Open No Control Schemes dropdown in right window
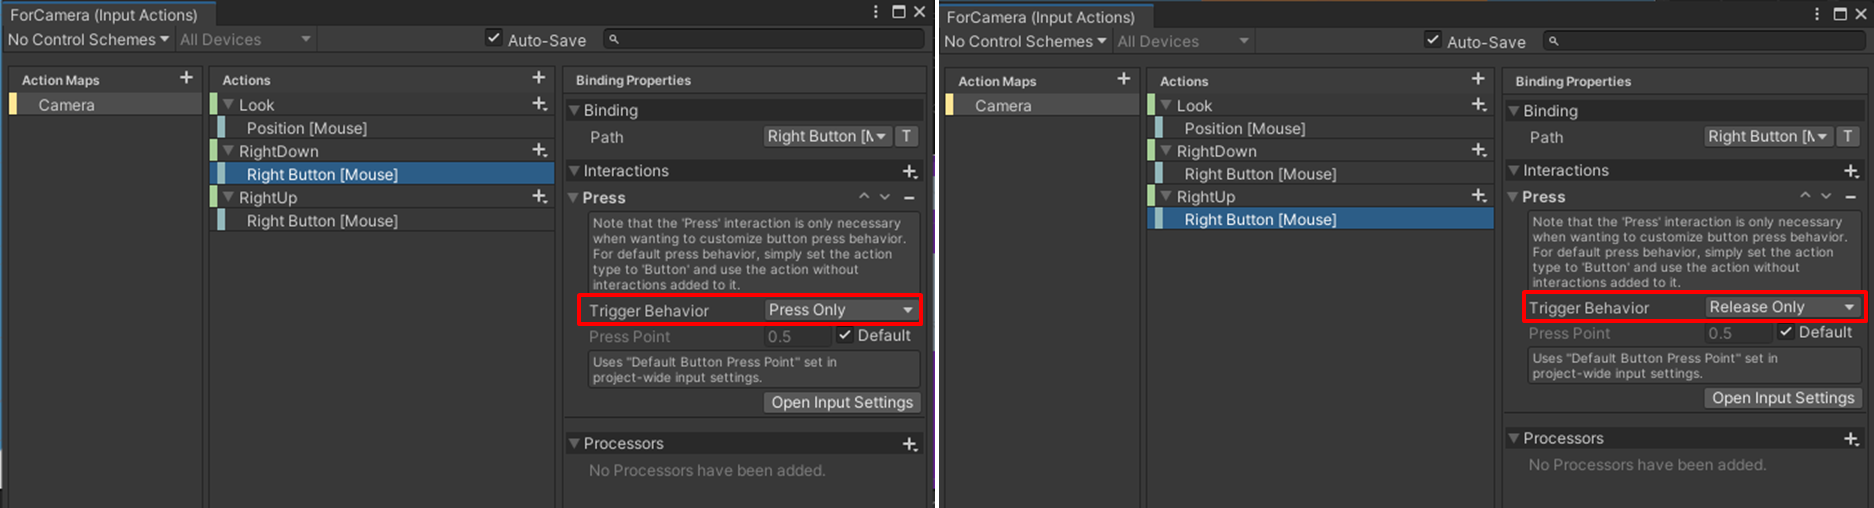Image resolution: width=1874 pixels, height=508 pixels. click(1025, 41)
